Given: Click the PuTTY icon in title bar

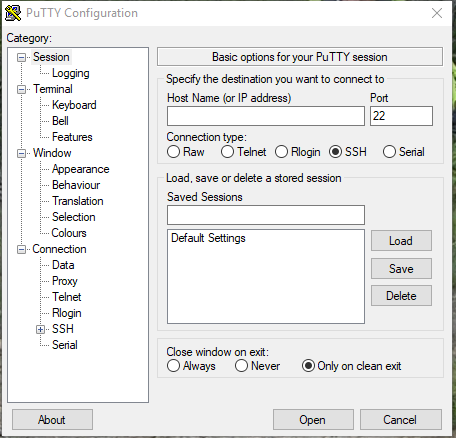Looking at the screenshot, I should coord(13,13).
